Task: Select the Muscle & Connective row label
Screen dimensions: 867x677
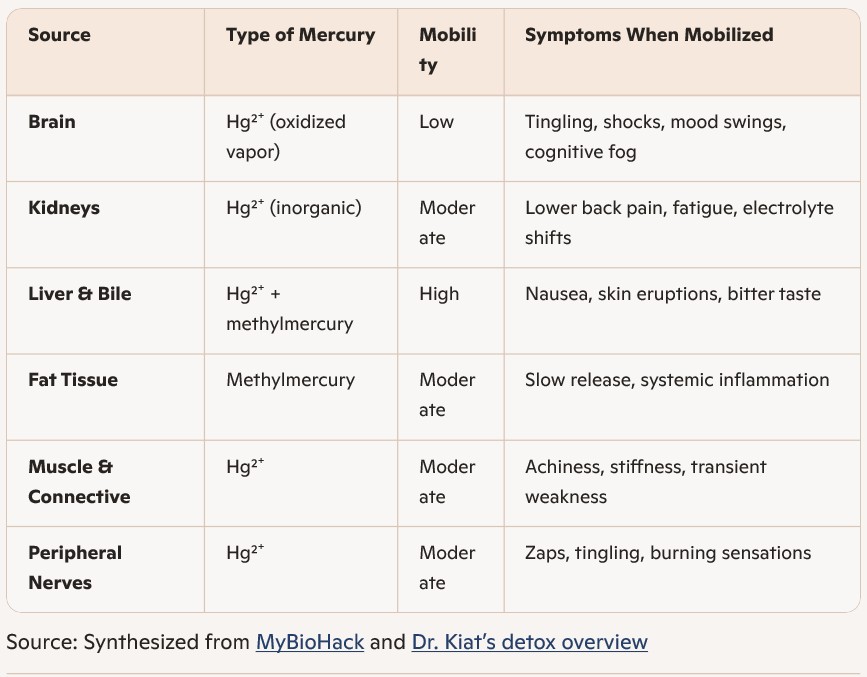Action: (x=79, y=481)
